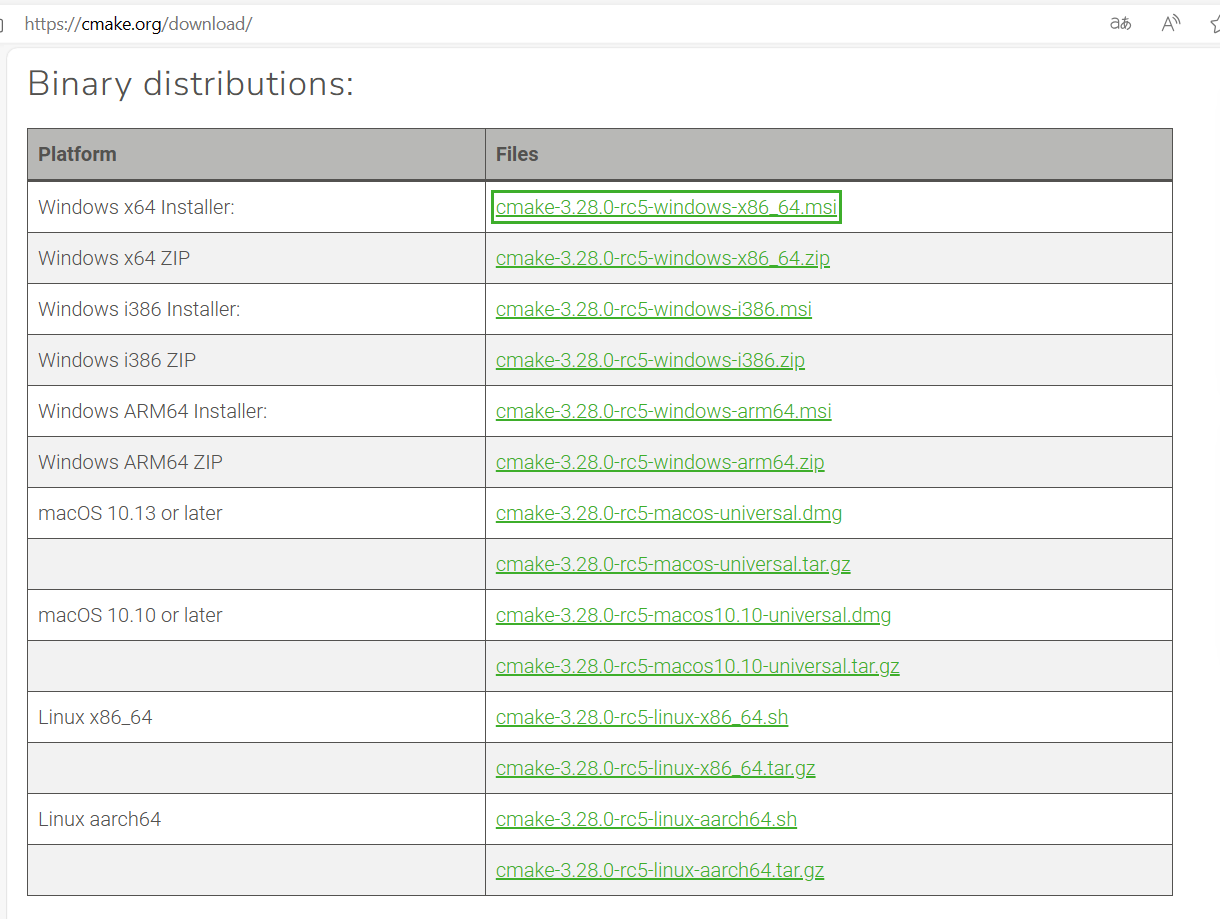Screen dimensions: 1220x919
Task: Get cmake-3.28.0-rc5-linux-x86_64.tar.gz archive
Action: pos(655,768)
